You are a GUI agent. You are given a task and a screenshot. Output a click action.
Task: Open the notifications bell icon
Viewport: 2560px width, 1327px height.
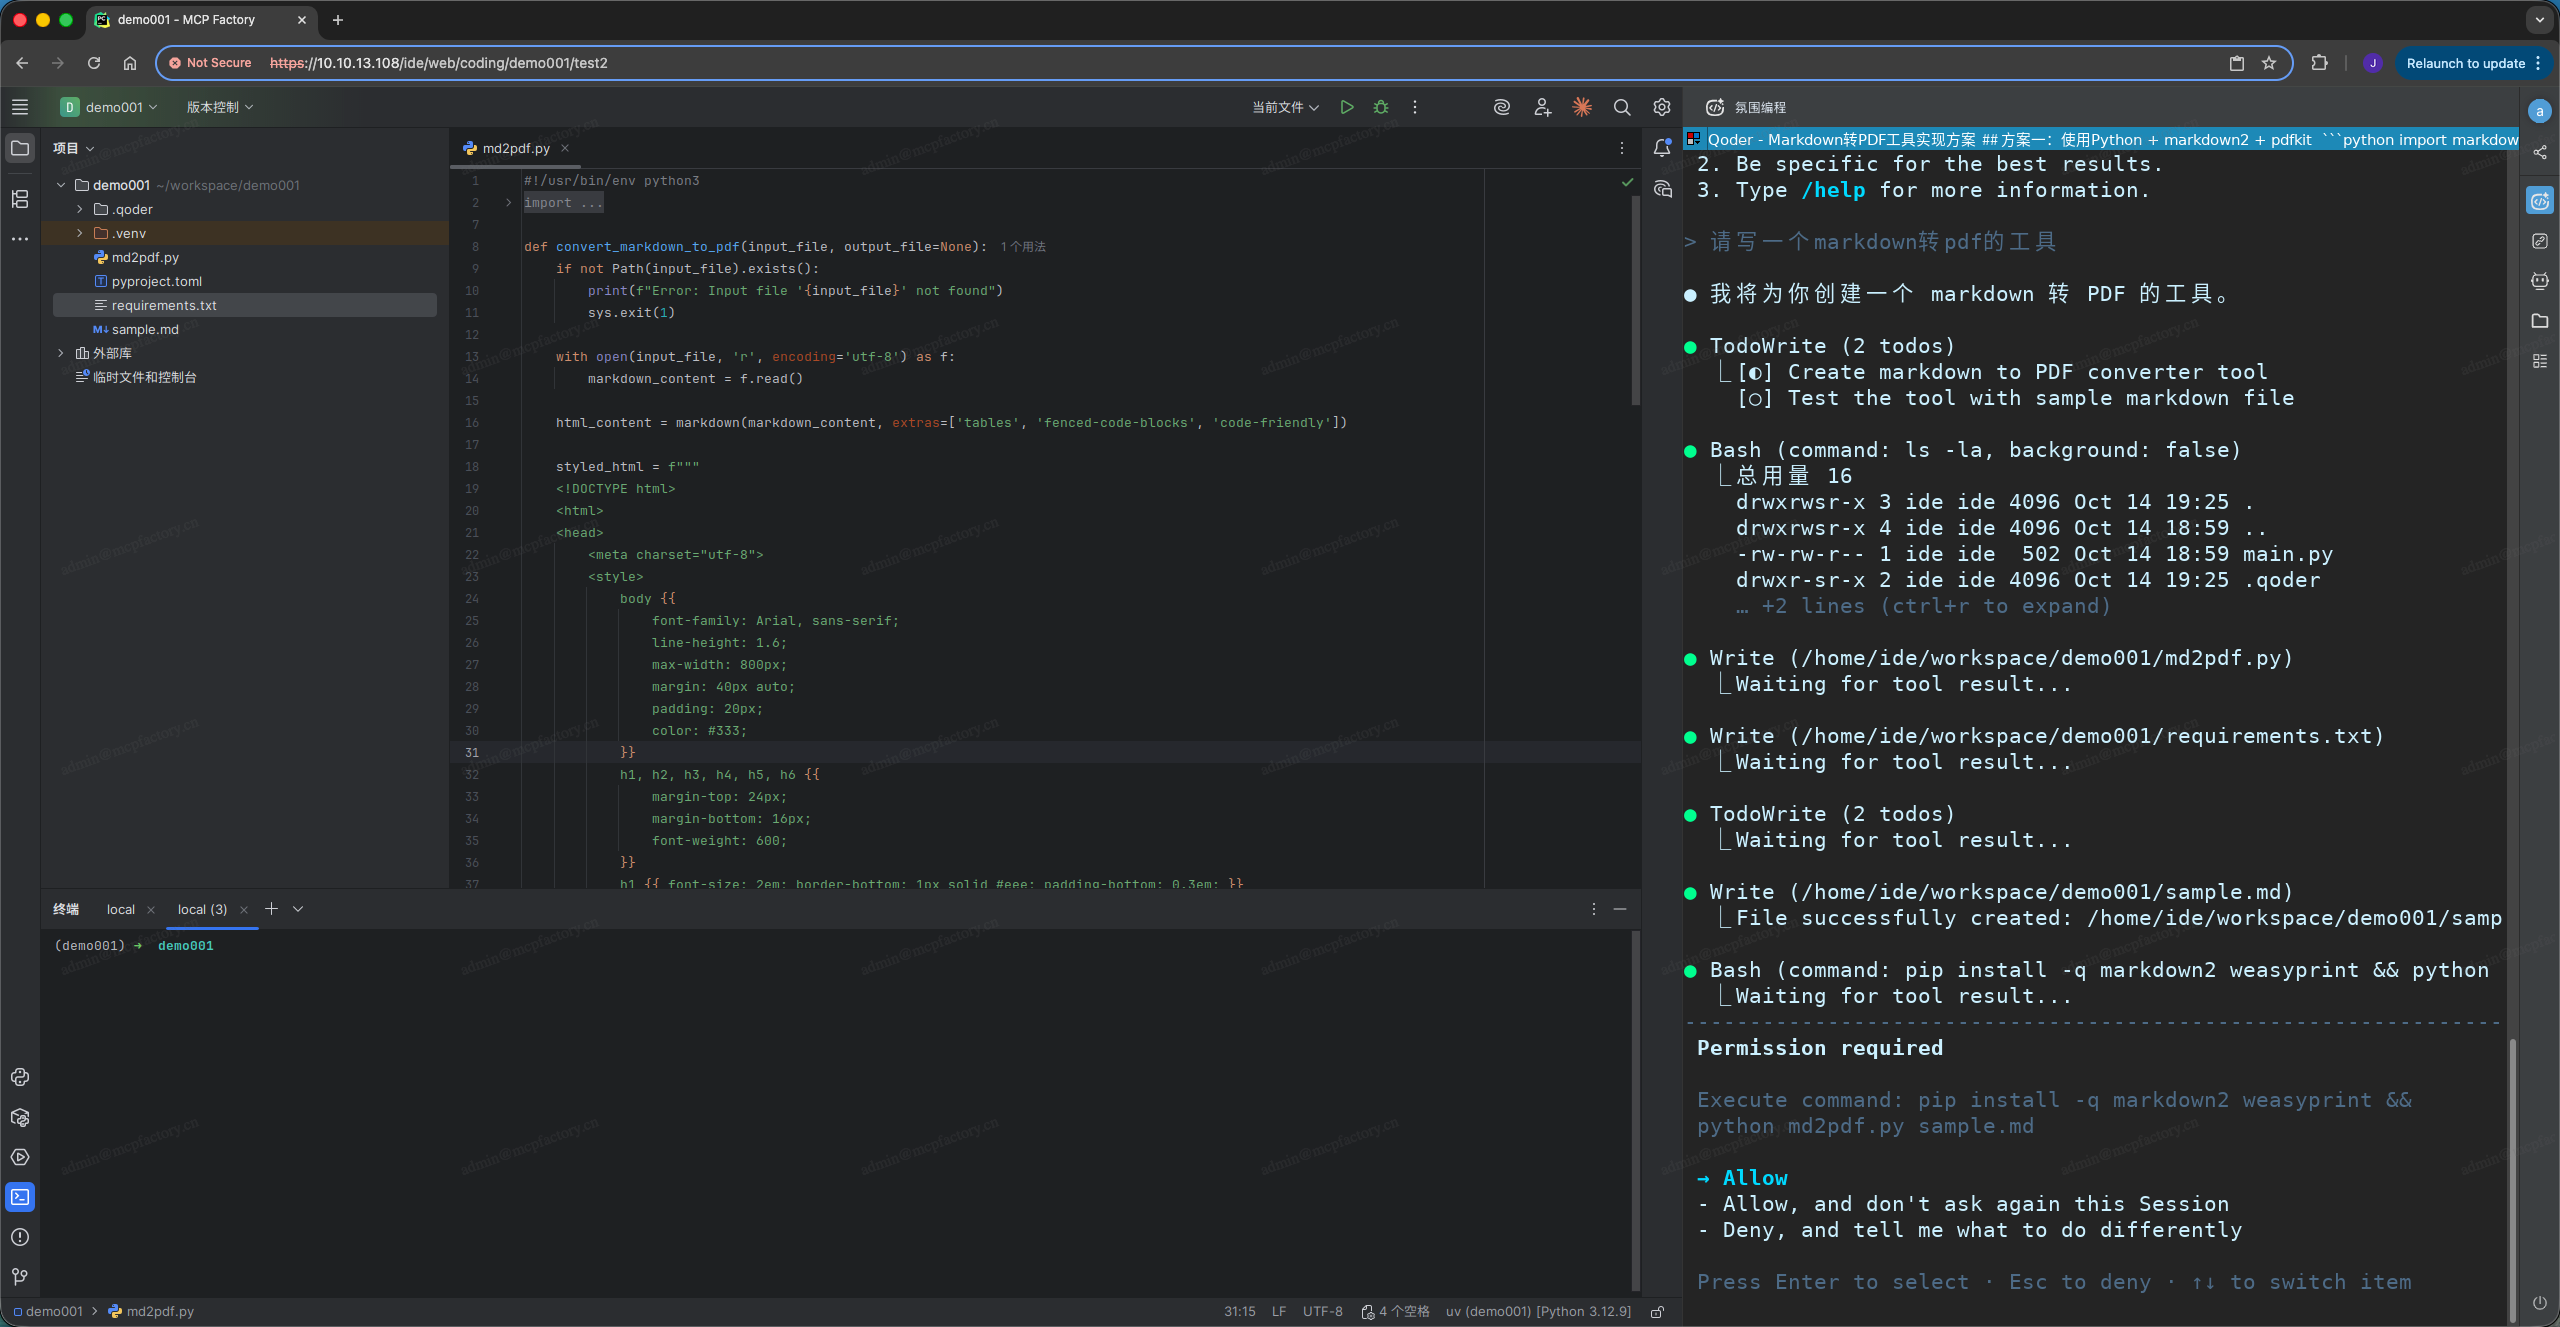coord(1662,148)
